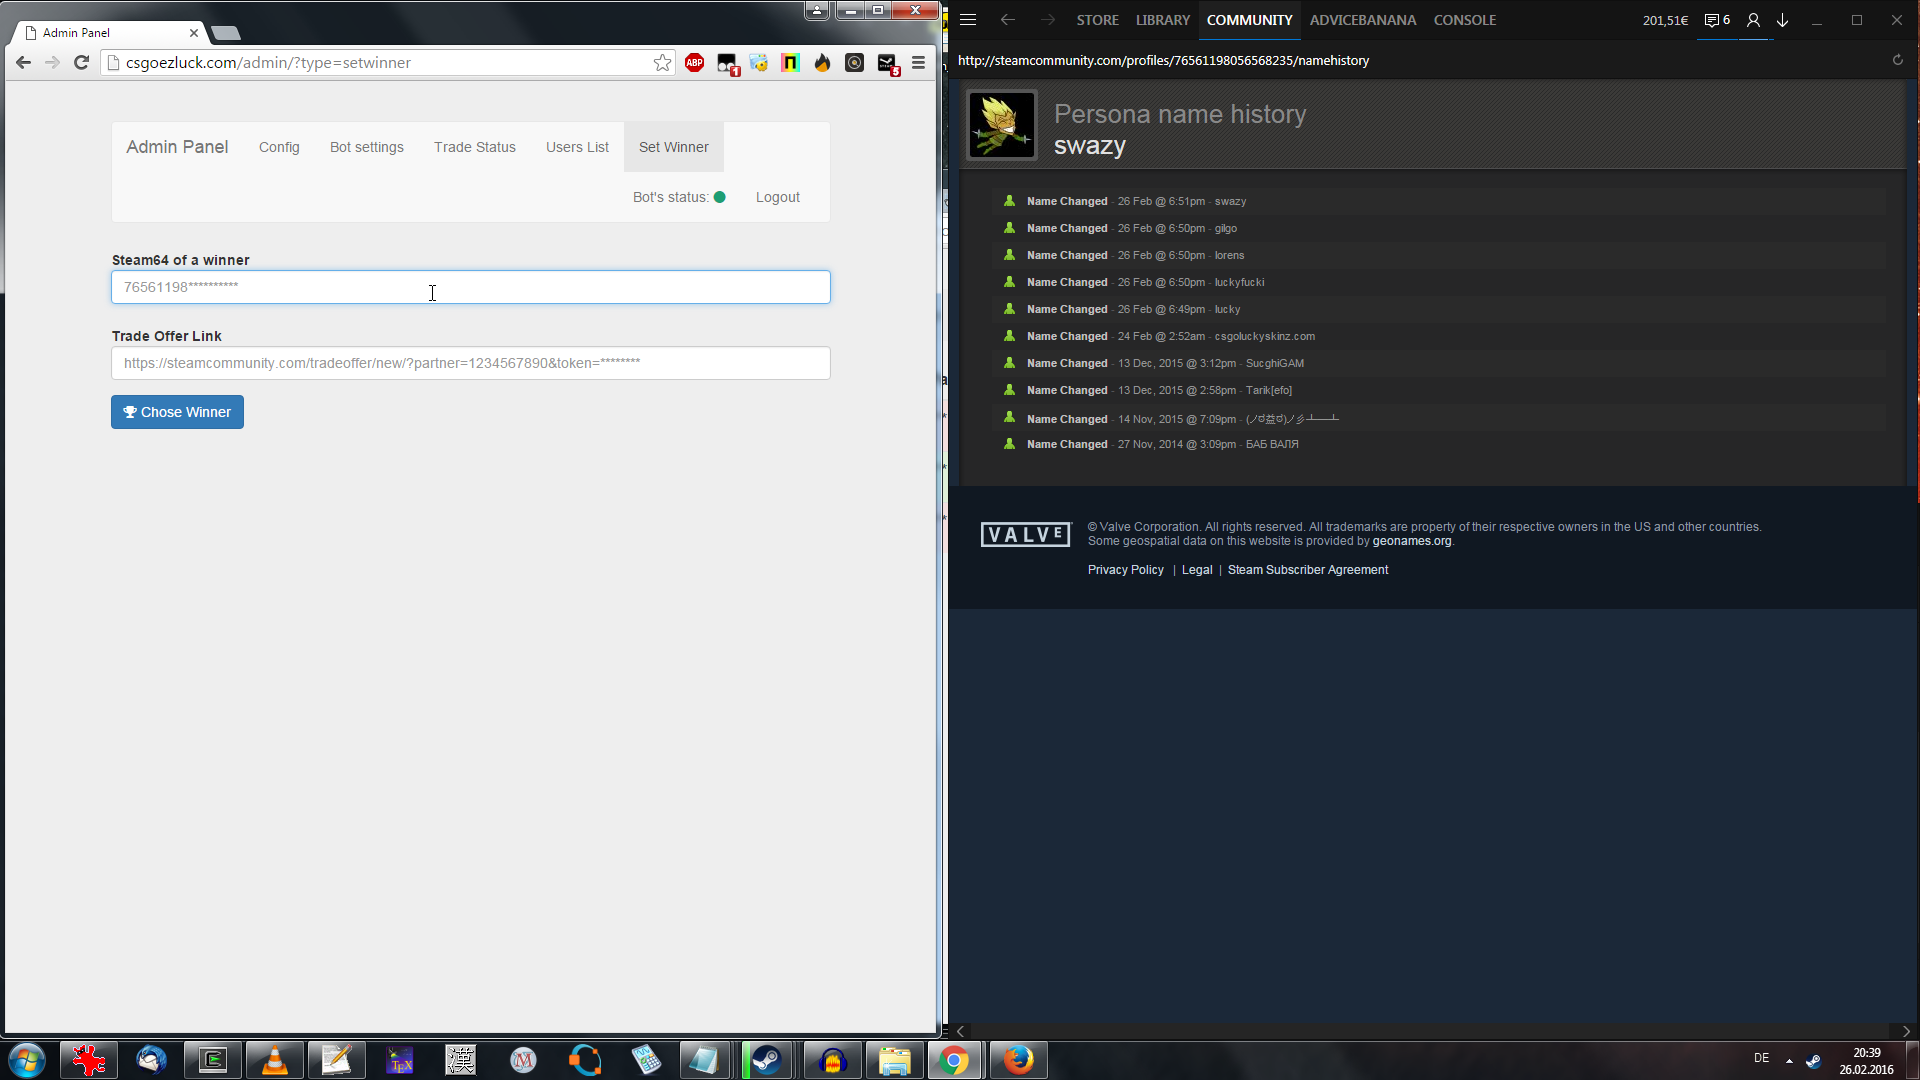Focus the Trade Offer Link field
The width and height of the screenshot is (1920, 1080).
point(470,363)
